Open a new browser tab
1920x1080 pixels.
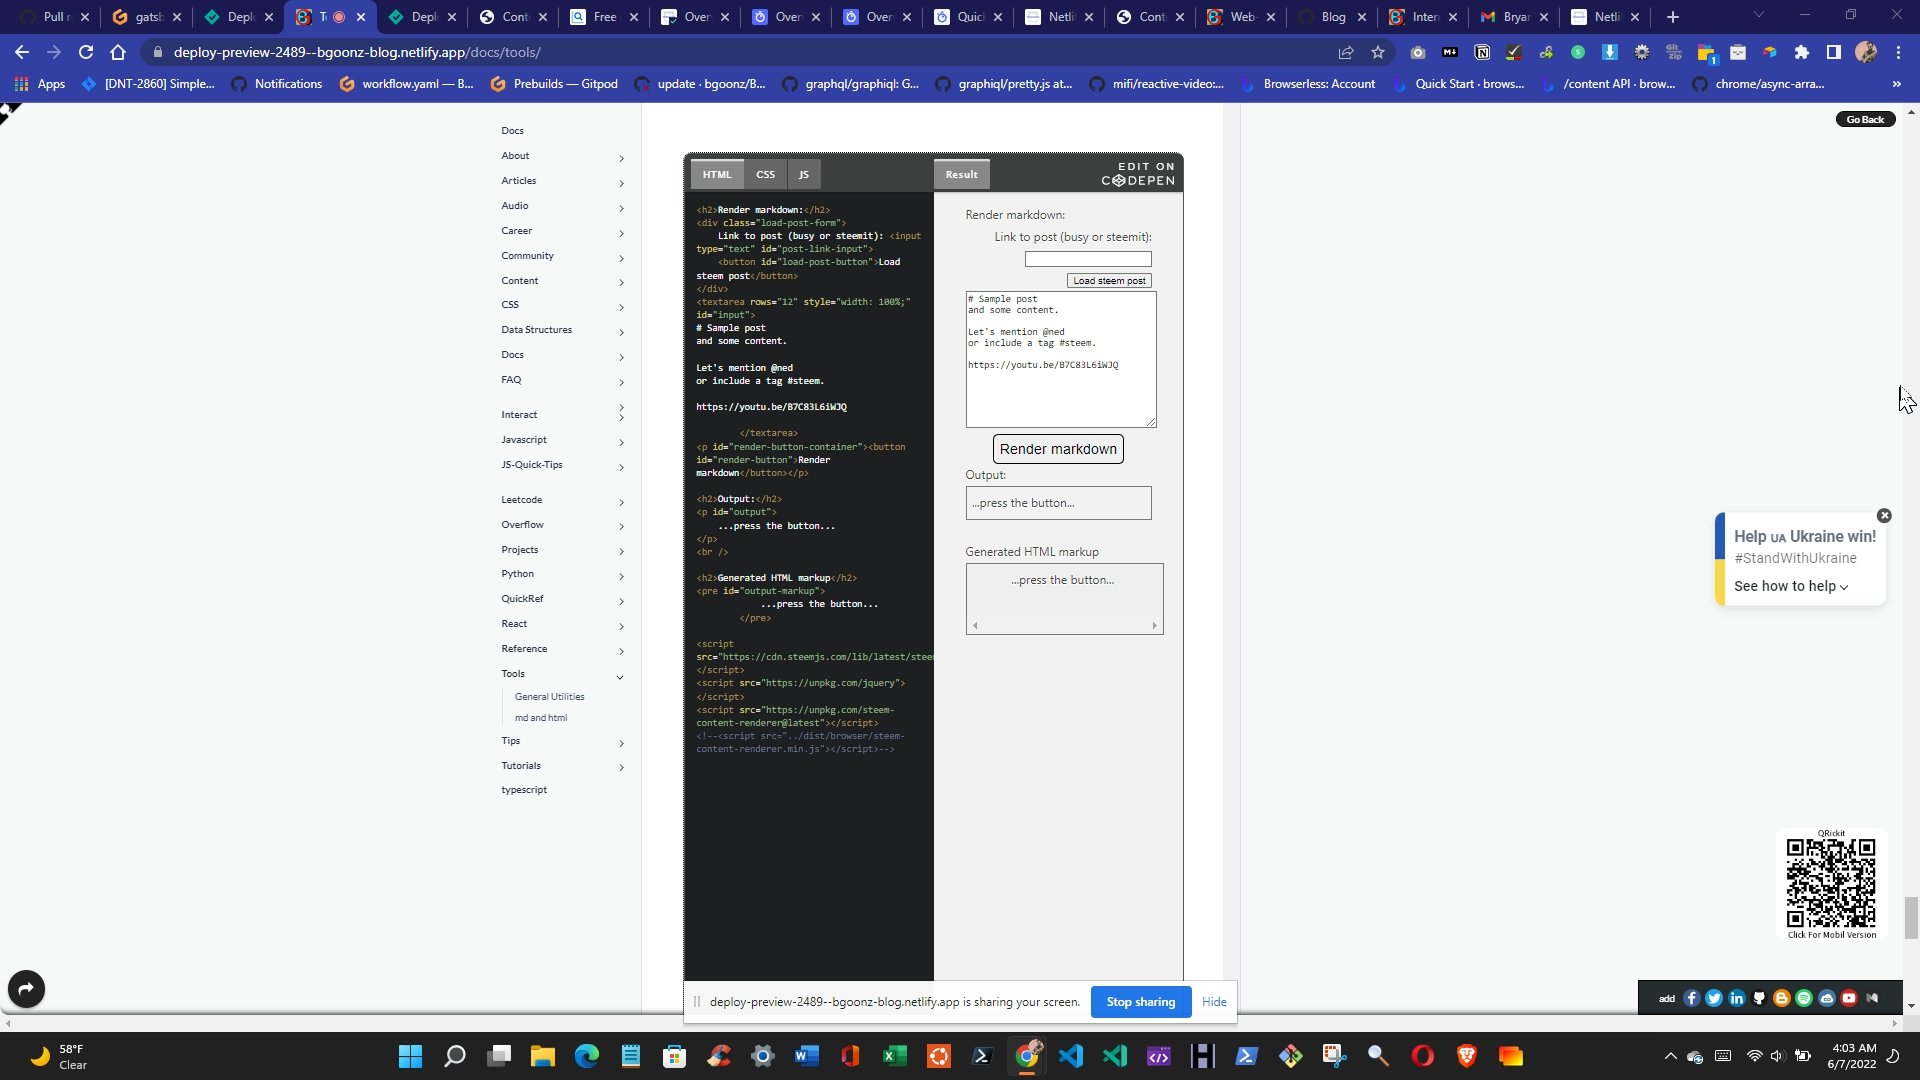tap(1672, 17)
